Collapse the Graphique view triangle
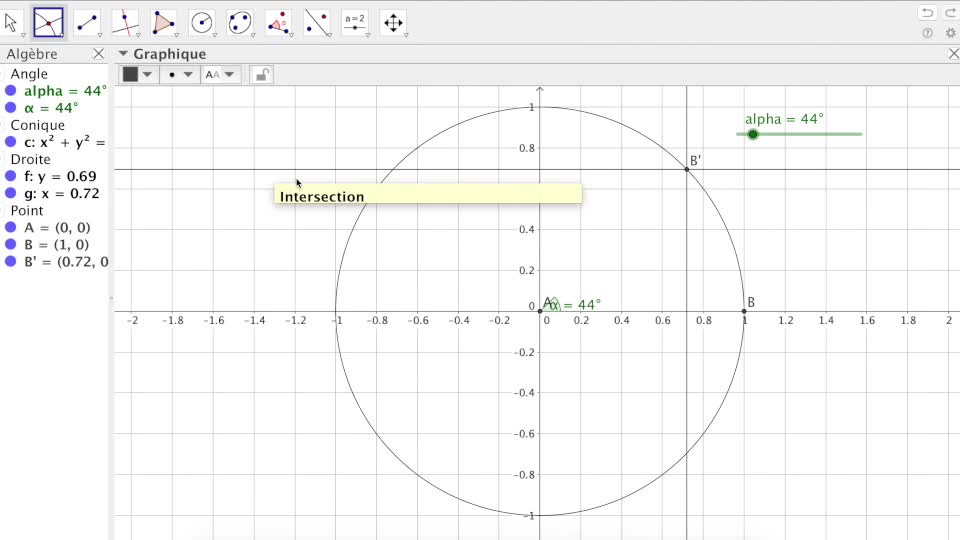 (123, 54)
